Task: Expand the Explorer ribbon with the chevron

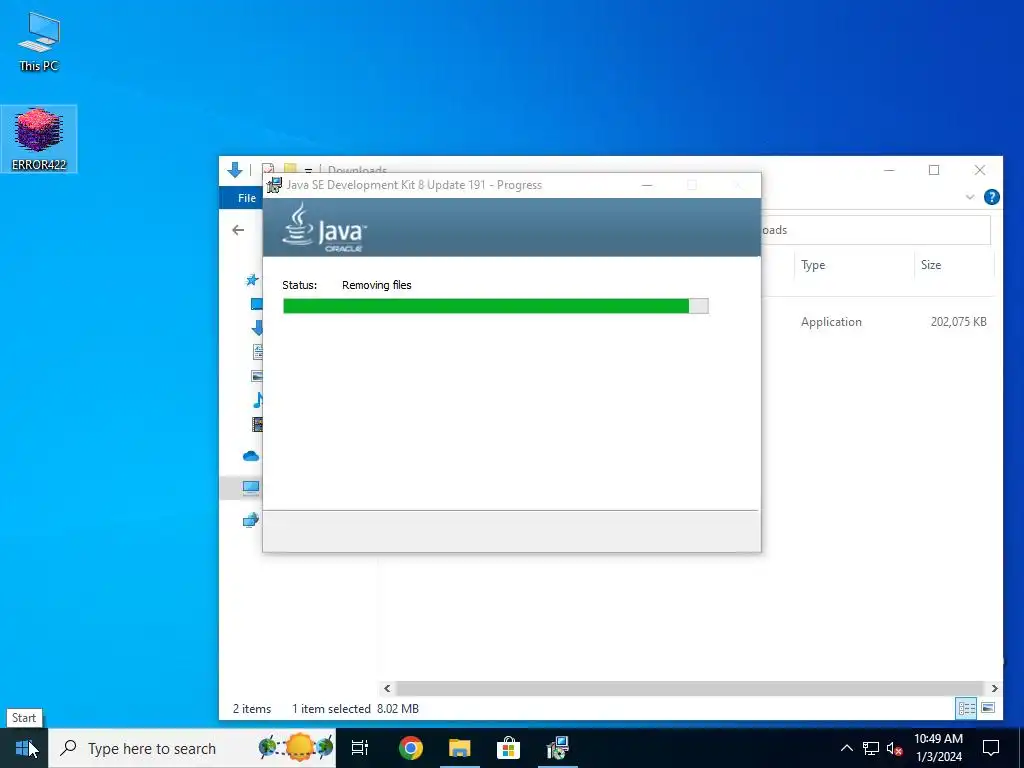Action: [970, 197]
